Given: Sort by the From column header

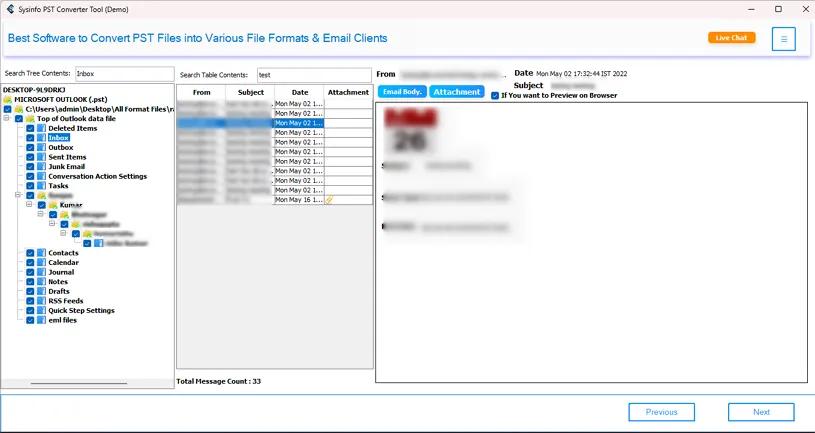Looking at the screenshot, I should click(201, 93).
